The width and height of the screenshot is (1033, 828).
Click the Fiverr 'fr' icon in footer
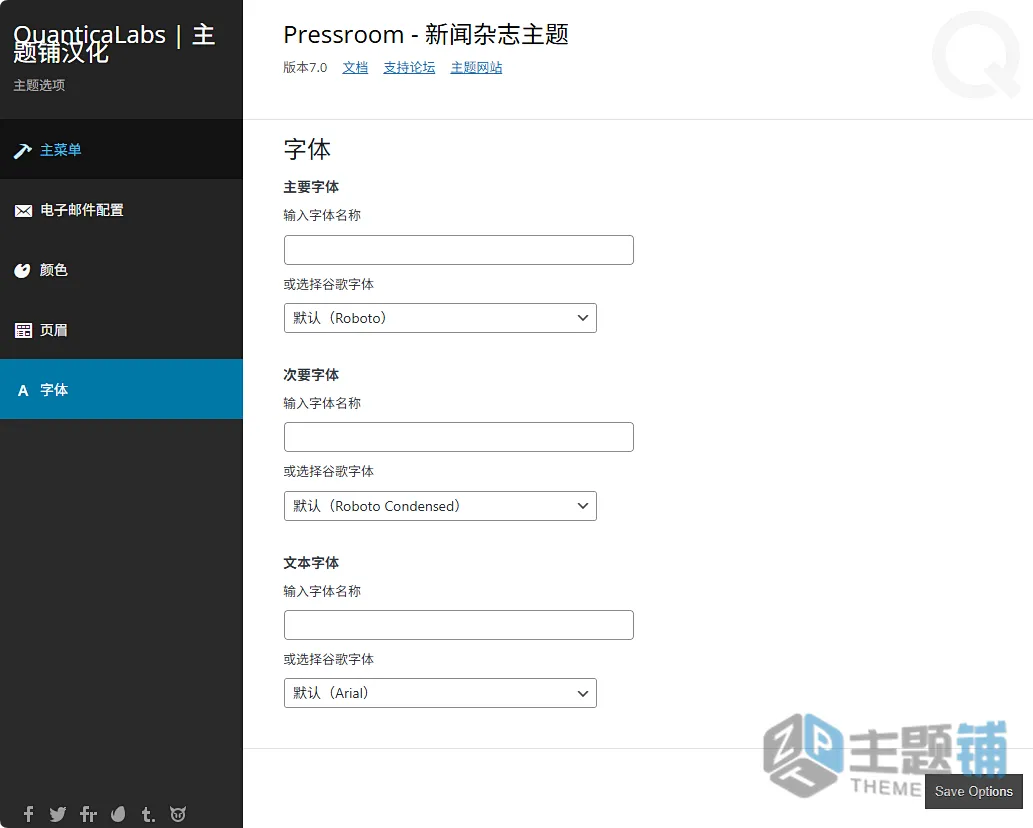88,814
